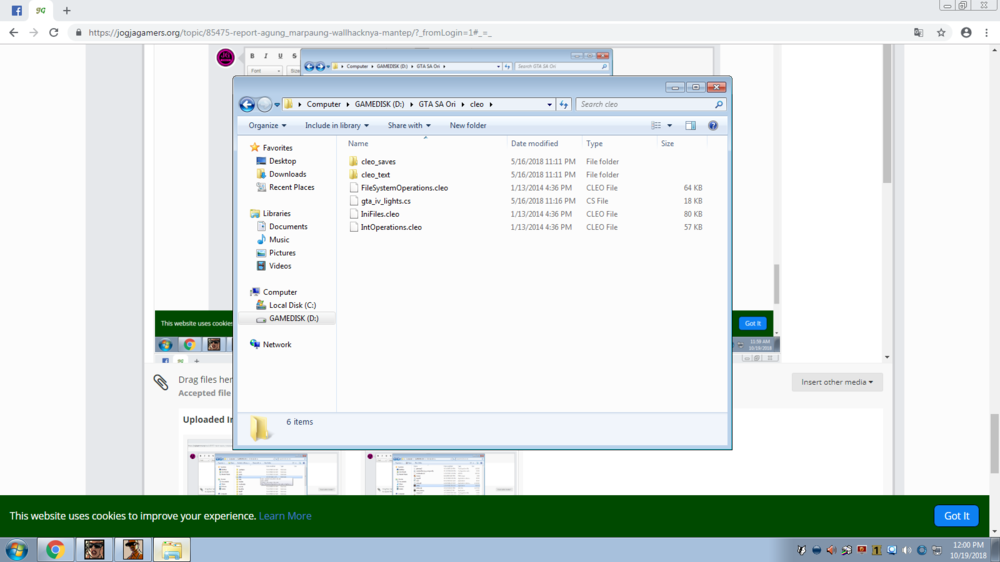Open Chrome profile icon
1000x562 pixels.
966,33
